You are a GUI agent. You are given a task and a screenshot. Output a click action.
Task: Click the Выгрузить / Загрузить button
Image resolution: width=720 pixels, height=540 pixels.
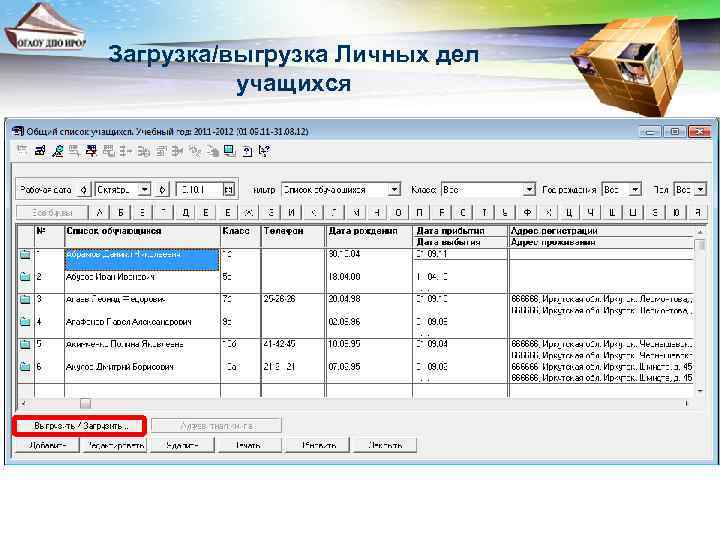(80, 426)
